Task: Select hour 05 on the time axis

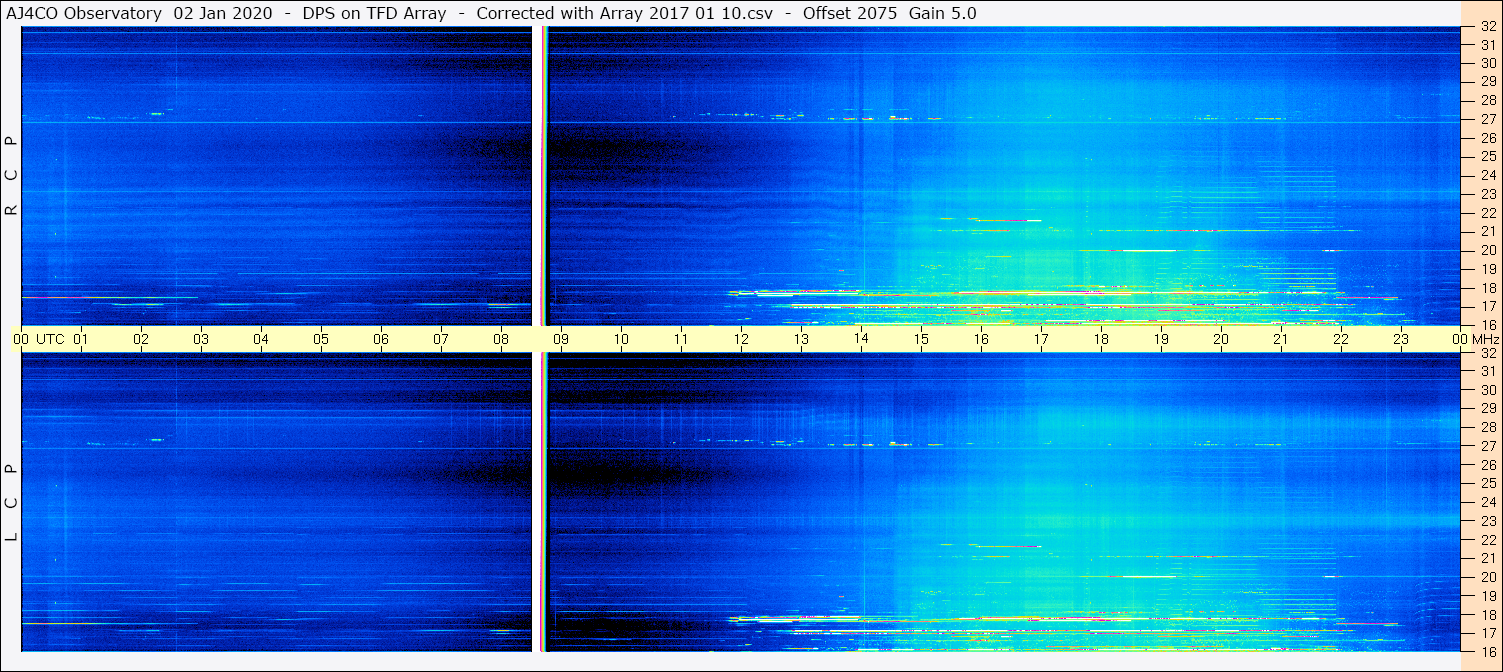Action: [321, 339]
